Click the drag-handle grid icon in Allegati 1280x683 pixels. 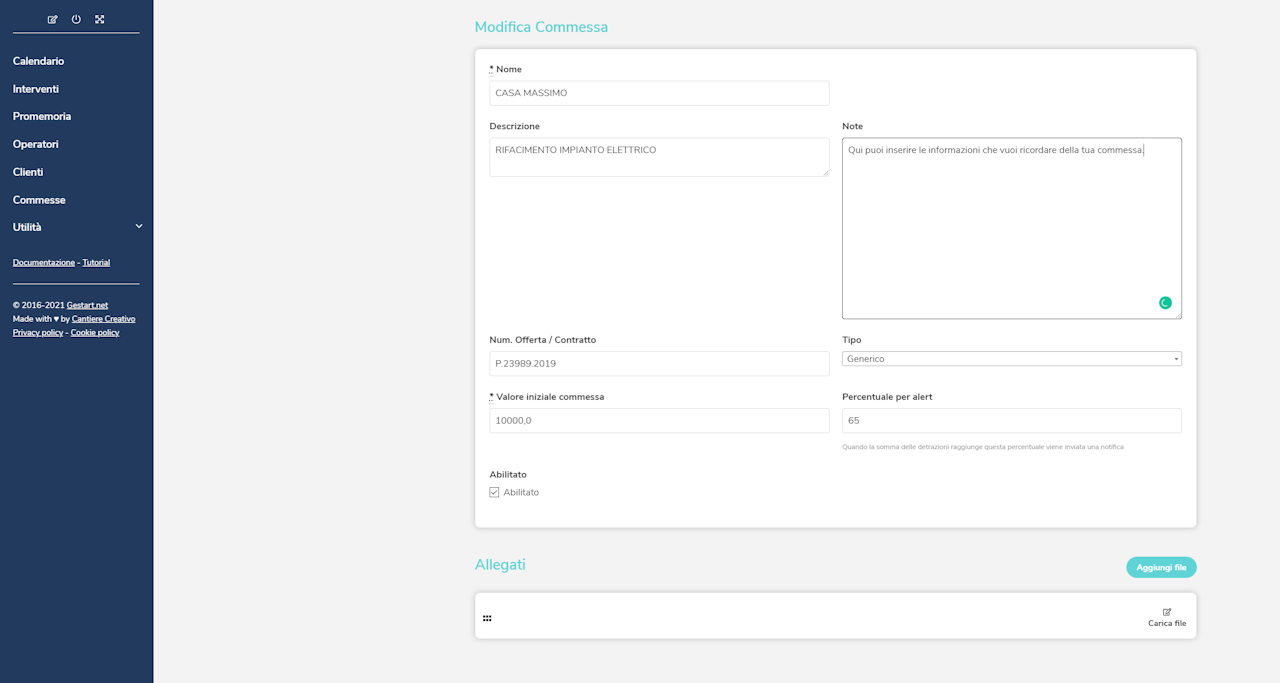(x=487, y=618)
